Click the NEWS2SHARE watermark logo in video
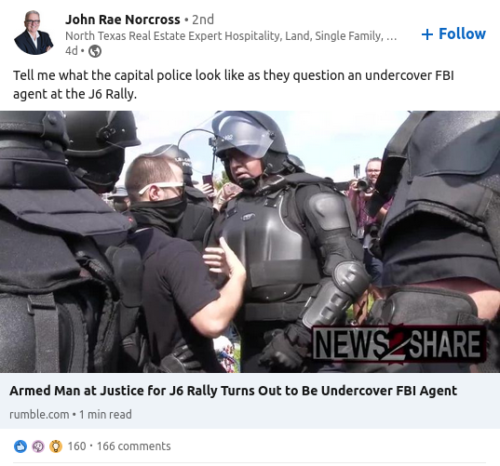 click(398, 344)
